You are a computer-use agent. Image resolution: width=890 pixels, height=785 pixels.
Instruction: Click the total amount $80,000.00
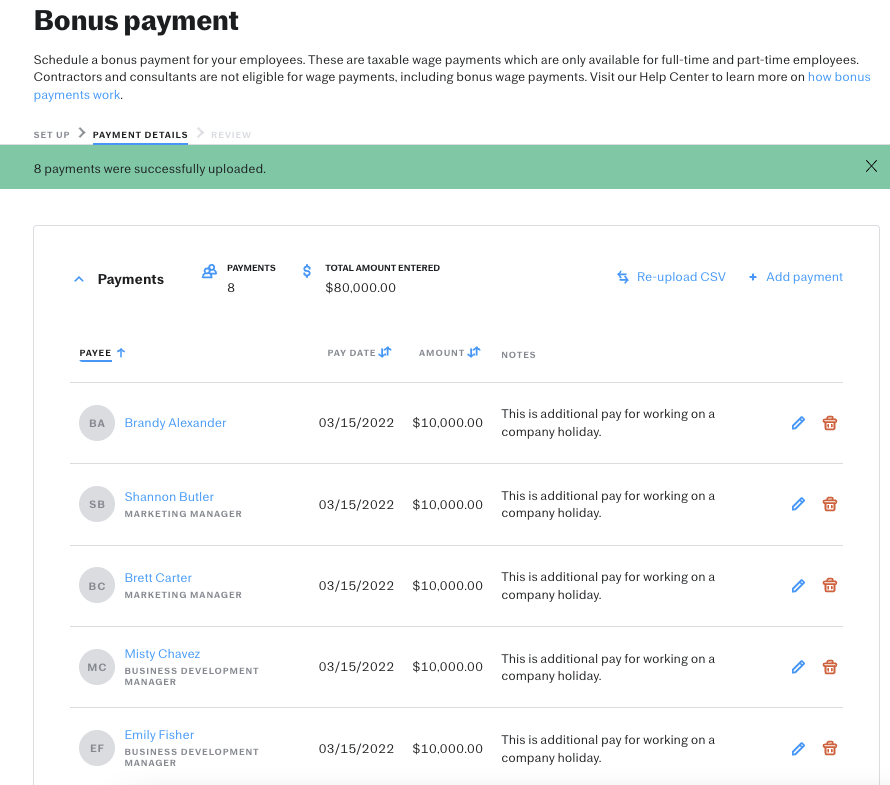[x=360, y=288]
